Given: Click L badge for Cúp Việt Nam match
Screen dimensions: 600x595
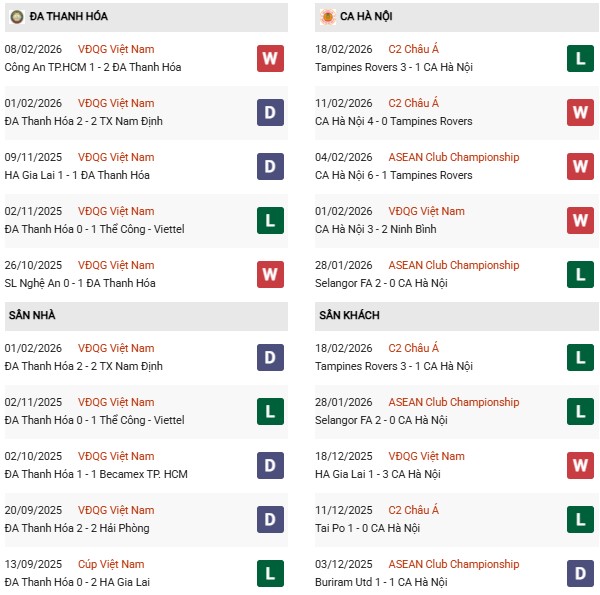Looking at the screenshot, I should (x=269, y=573).
